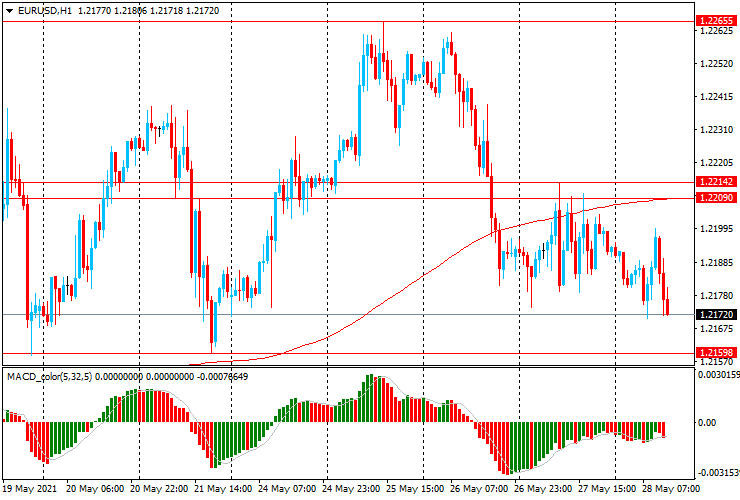Select the 1.22655 red price label

tap(716, 20)
